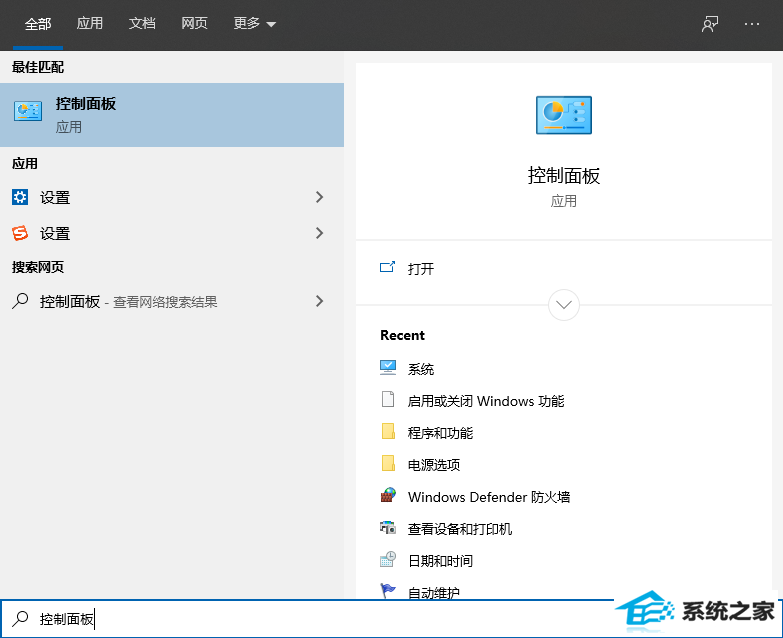783x638 pixels.
Task: Open recent item 程序和功能
Action: (x=440, y=433)
